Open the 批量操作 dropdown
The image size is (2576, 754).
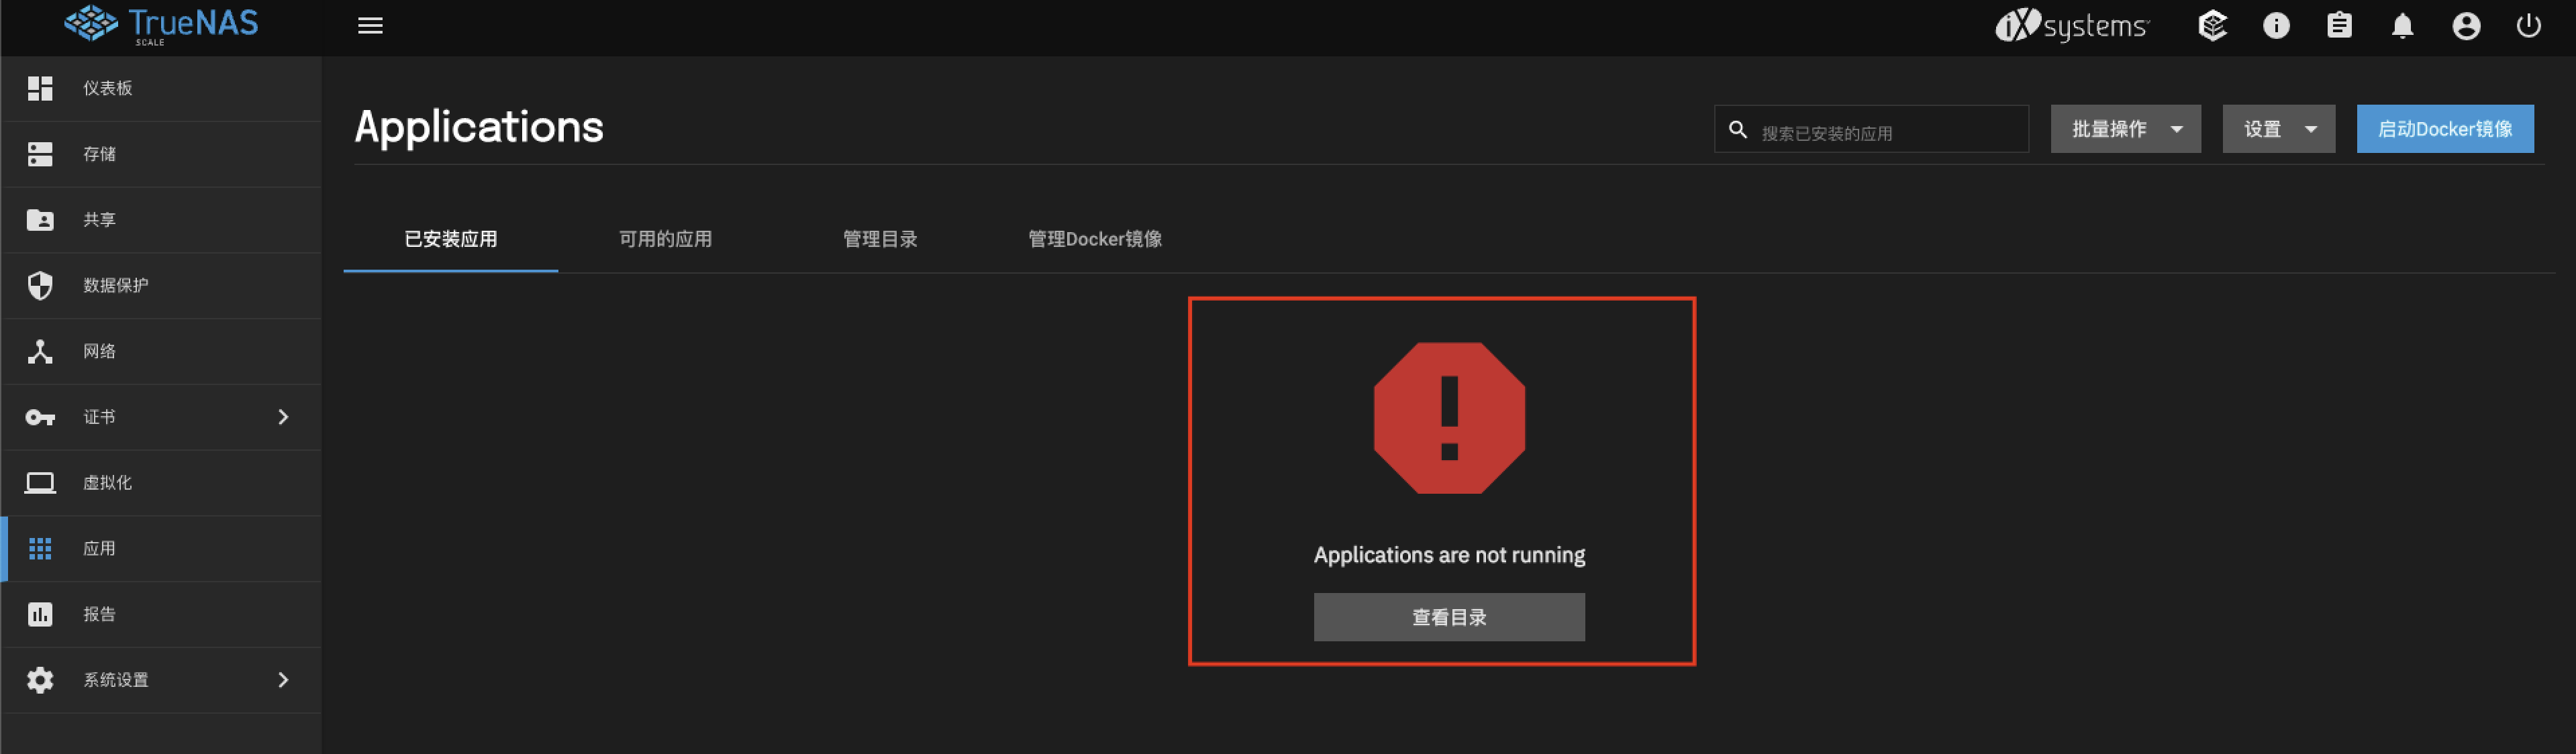(x=2125, y=129)
